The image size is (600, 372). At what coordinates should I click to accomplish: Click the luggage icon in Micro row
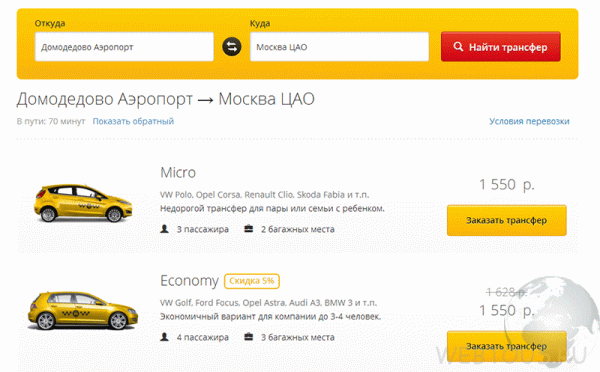pyautogui.click(x=249, y=229)
